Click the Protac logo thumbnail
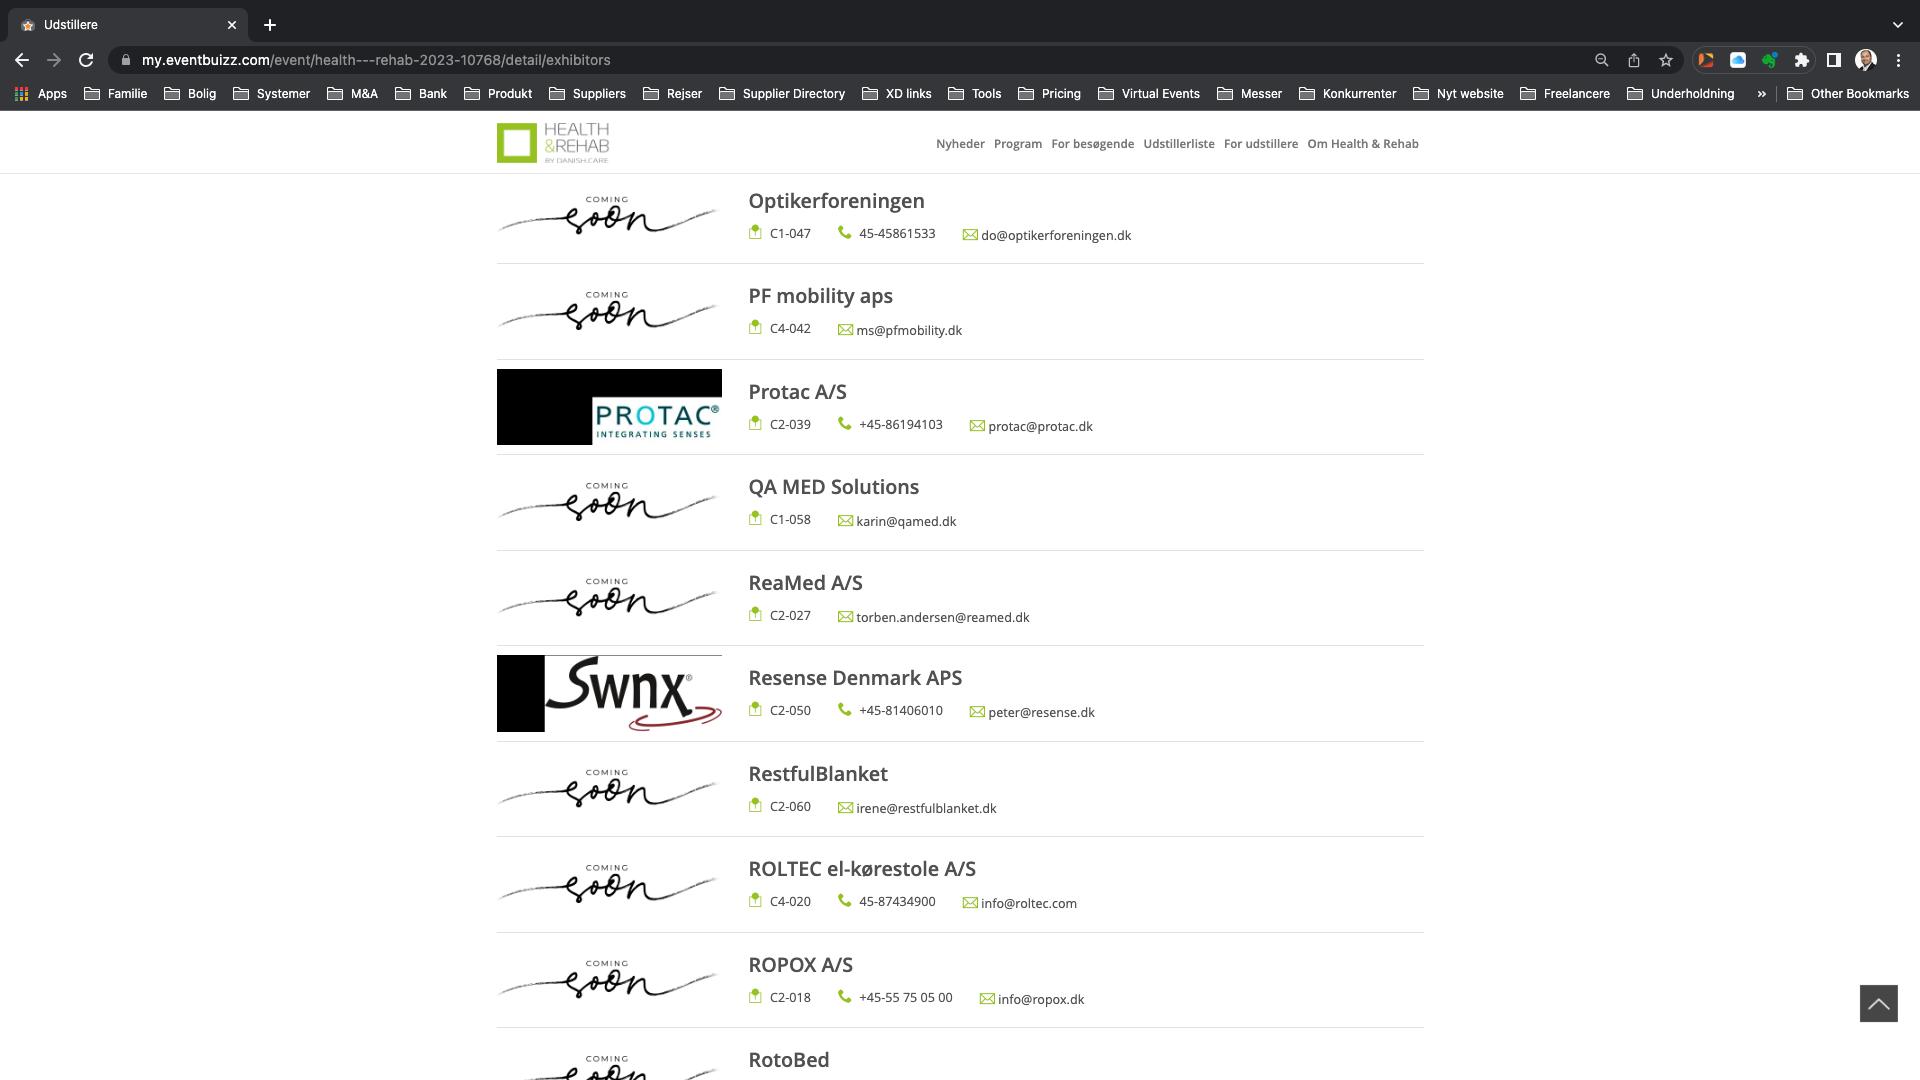This screenshot has width=1920, height=1080. tap(609, 407)
